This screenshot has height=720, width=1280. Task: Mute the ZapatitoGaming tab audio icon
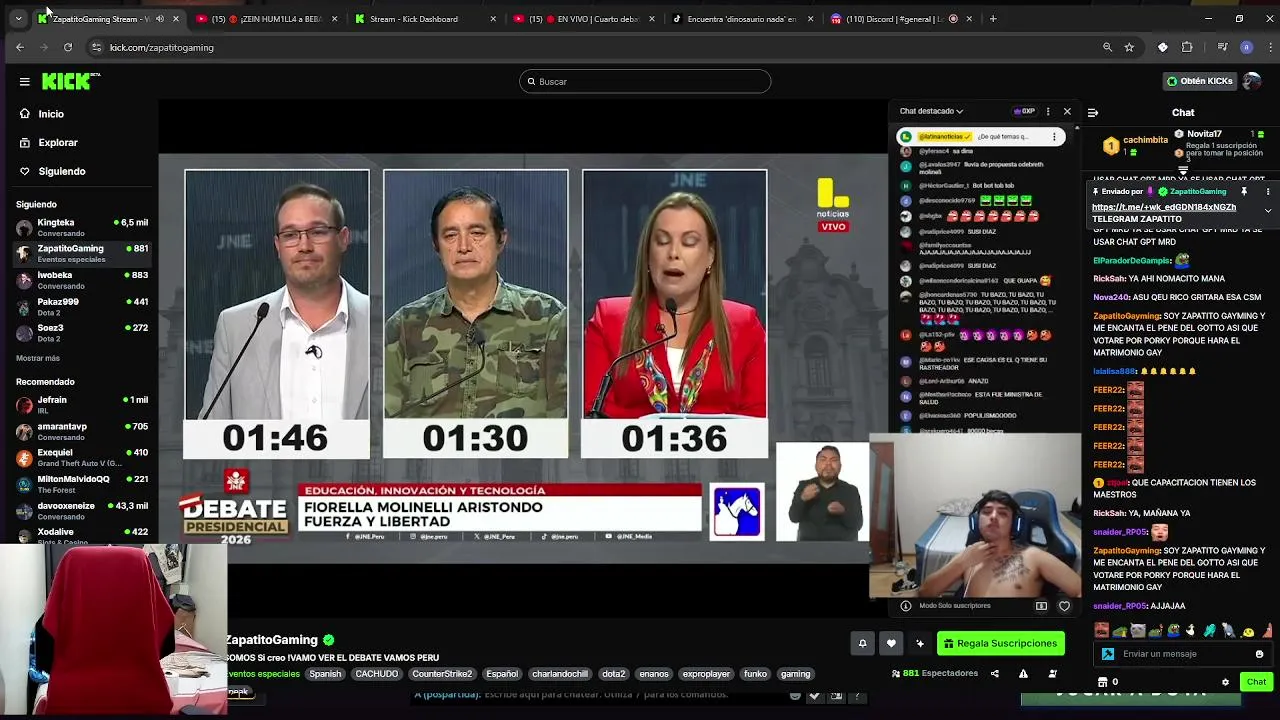point(159,19)
